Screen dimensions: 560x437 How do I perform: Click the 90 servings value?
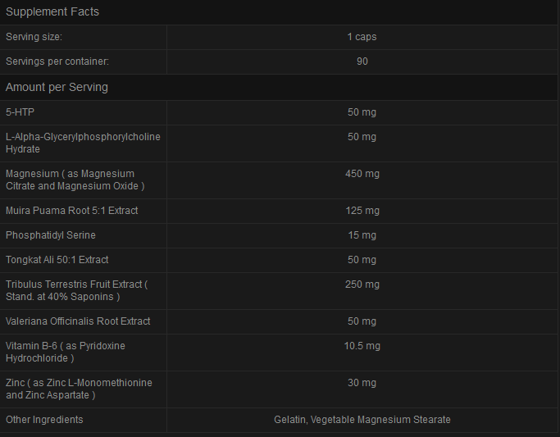click(x=362, y=61)
